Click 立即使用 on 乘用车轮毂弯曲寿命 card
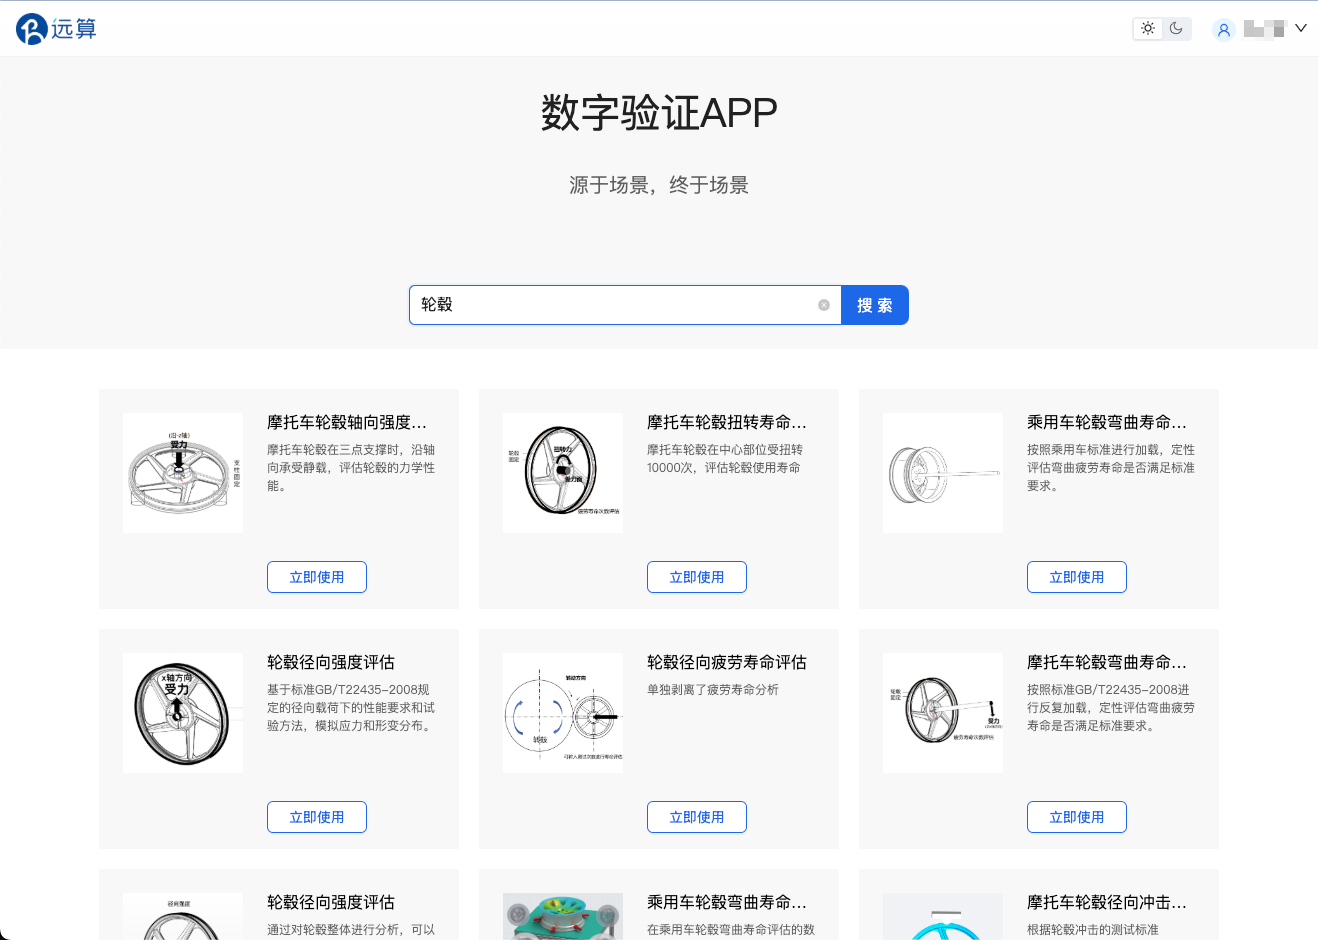This screenshot has height=940, width=1318. pos(1077,577)
